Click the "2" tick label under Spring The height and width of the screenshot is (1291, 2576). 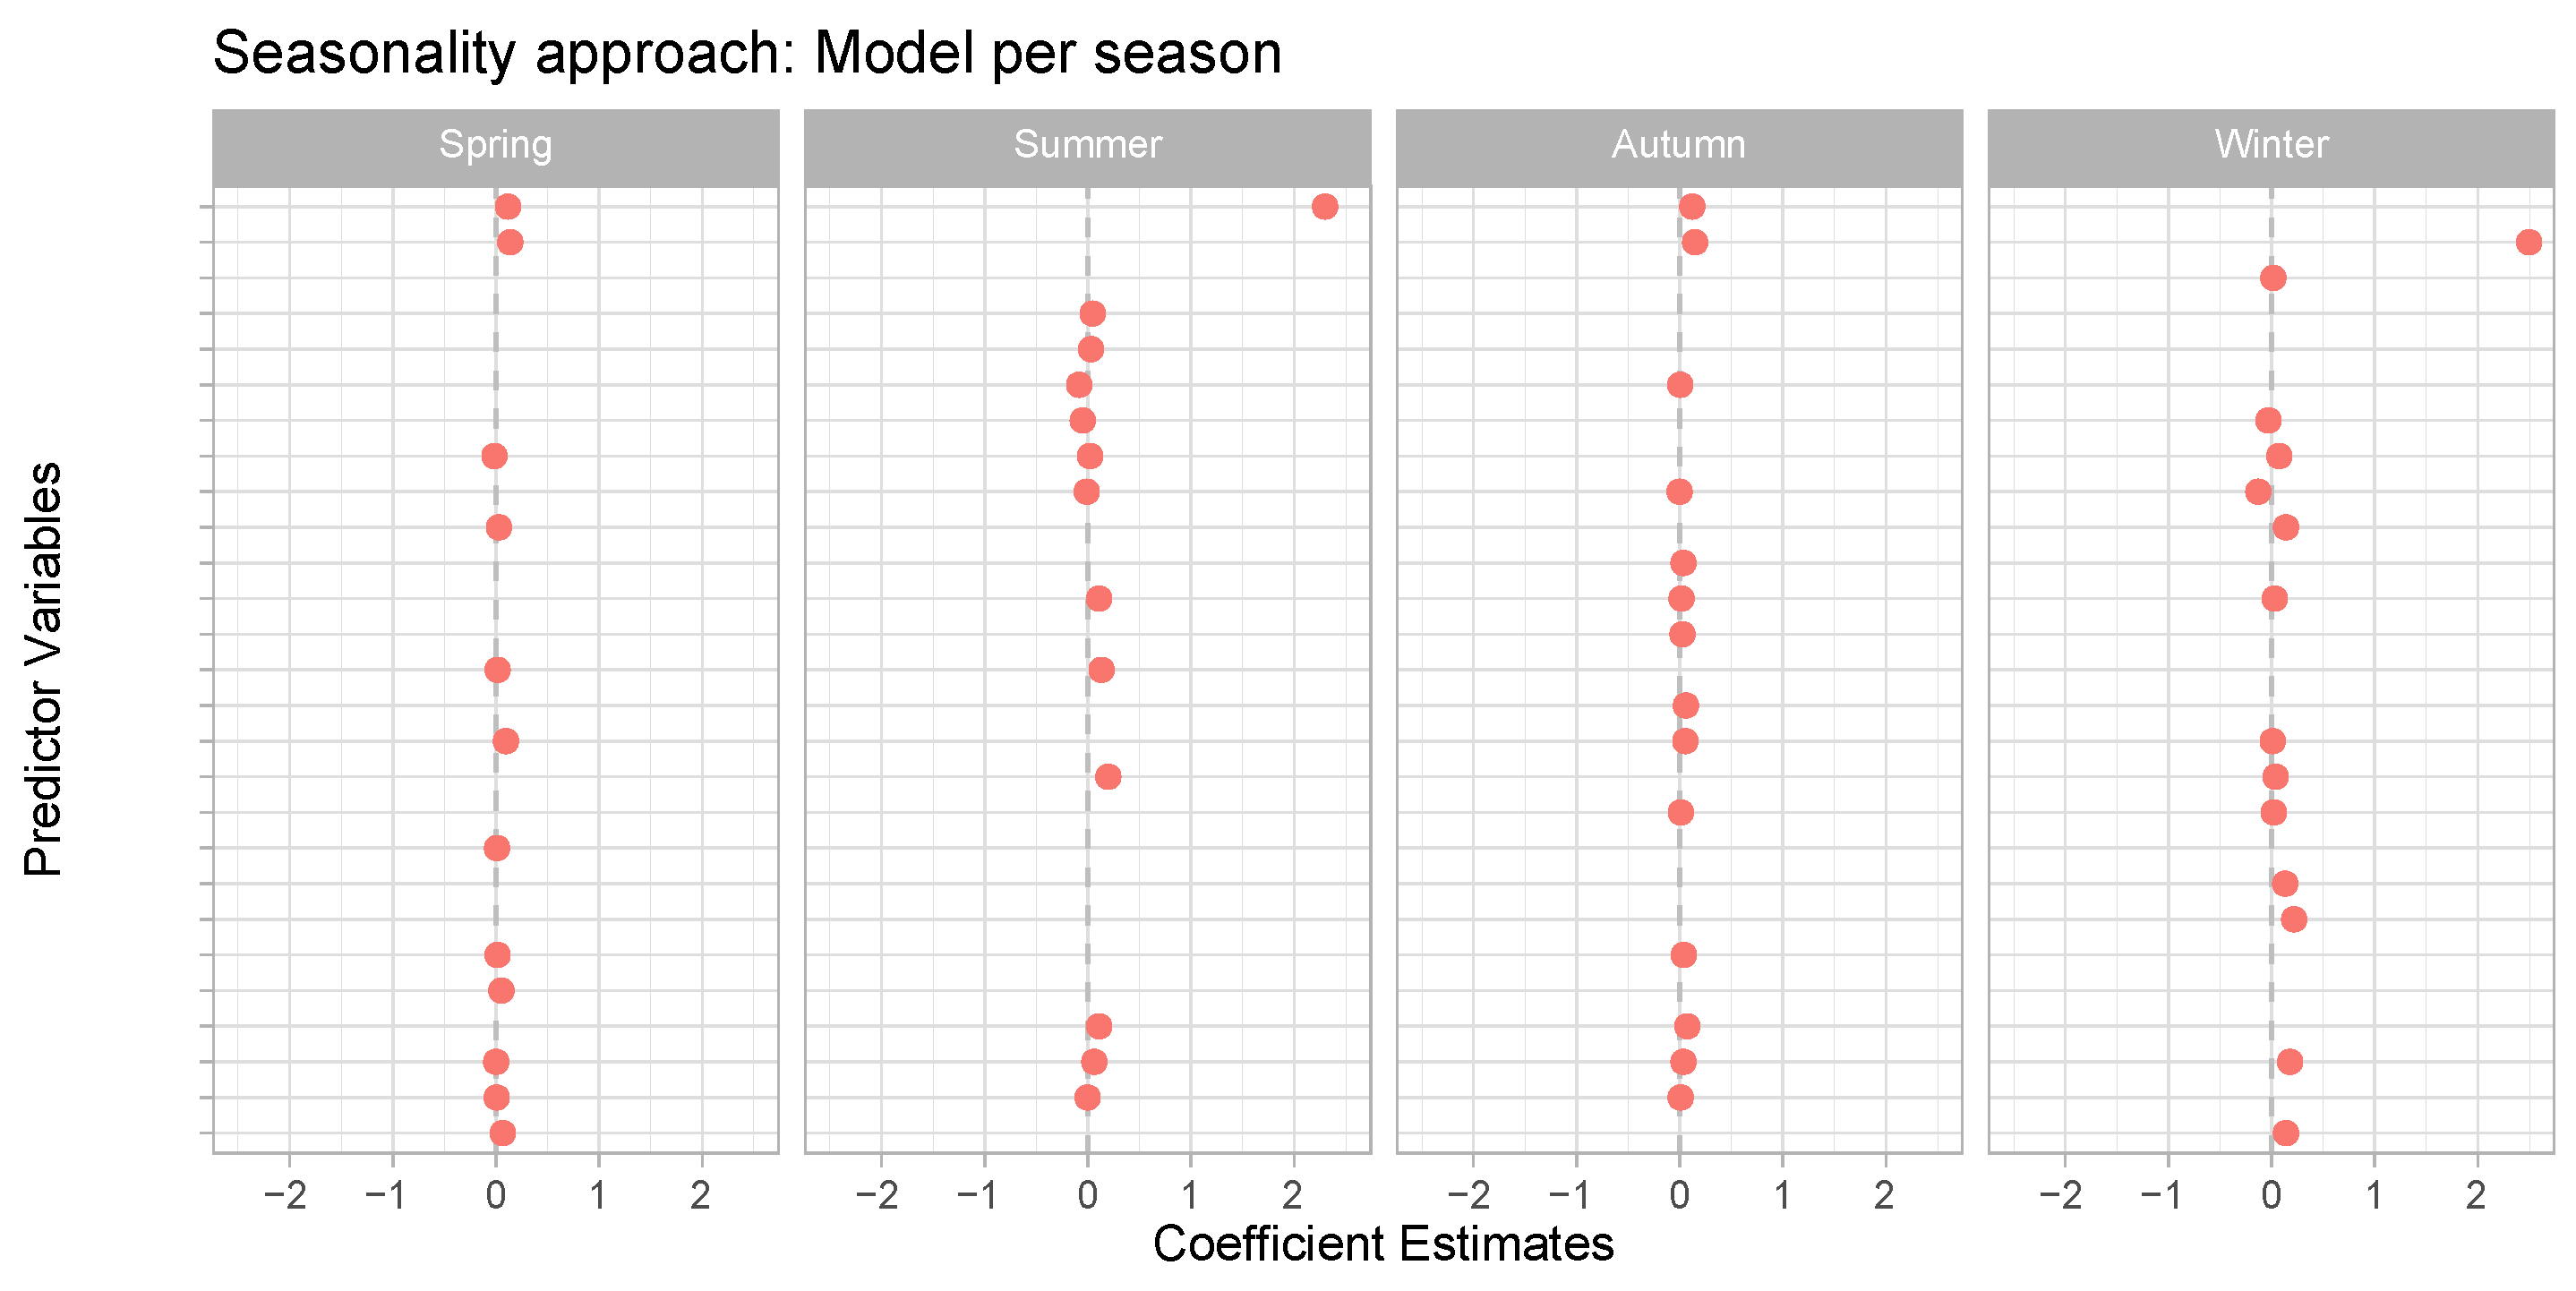[x=701, y=1195]
